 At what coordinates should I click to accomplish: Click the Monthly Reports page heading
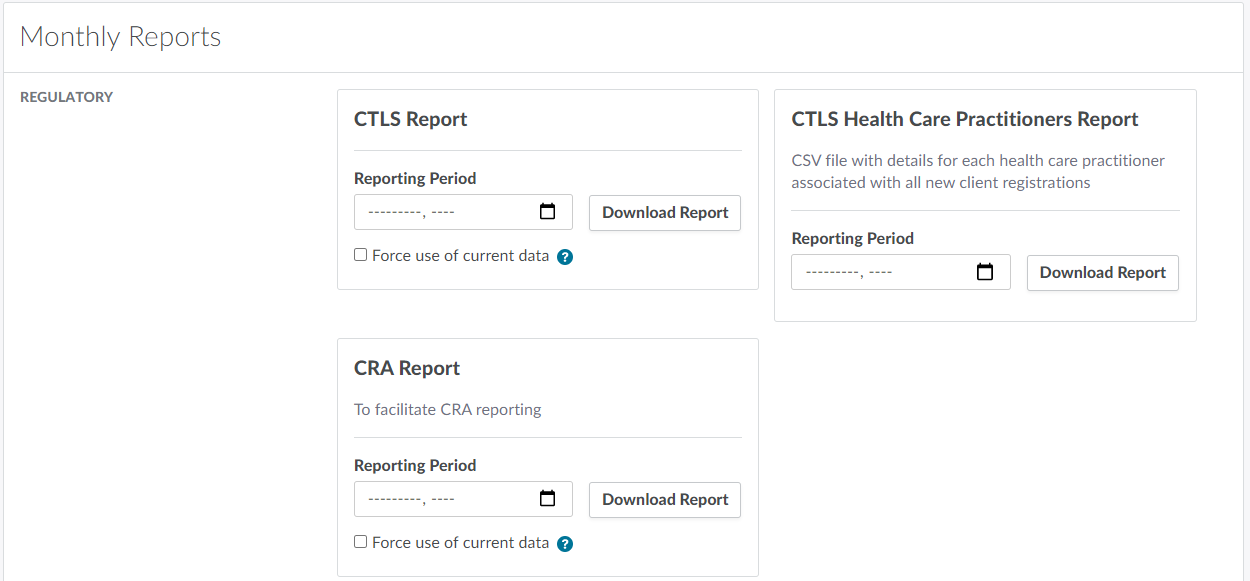(x=120, y=37)
